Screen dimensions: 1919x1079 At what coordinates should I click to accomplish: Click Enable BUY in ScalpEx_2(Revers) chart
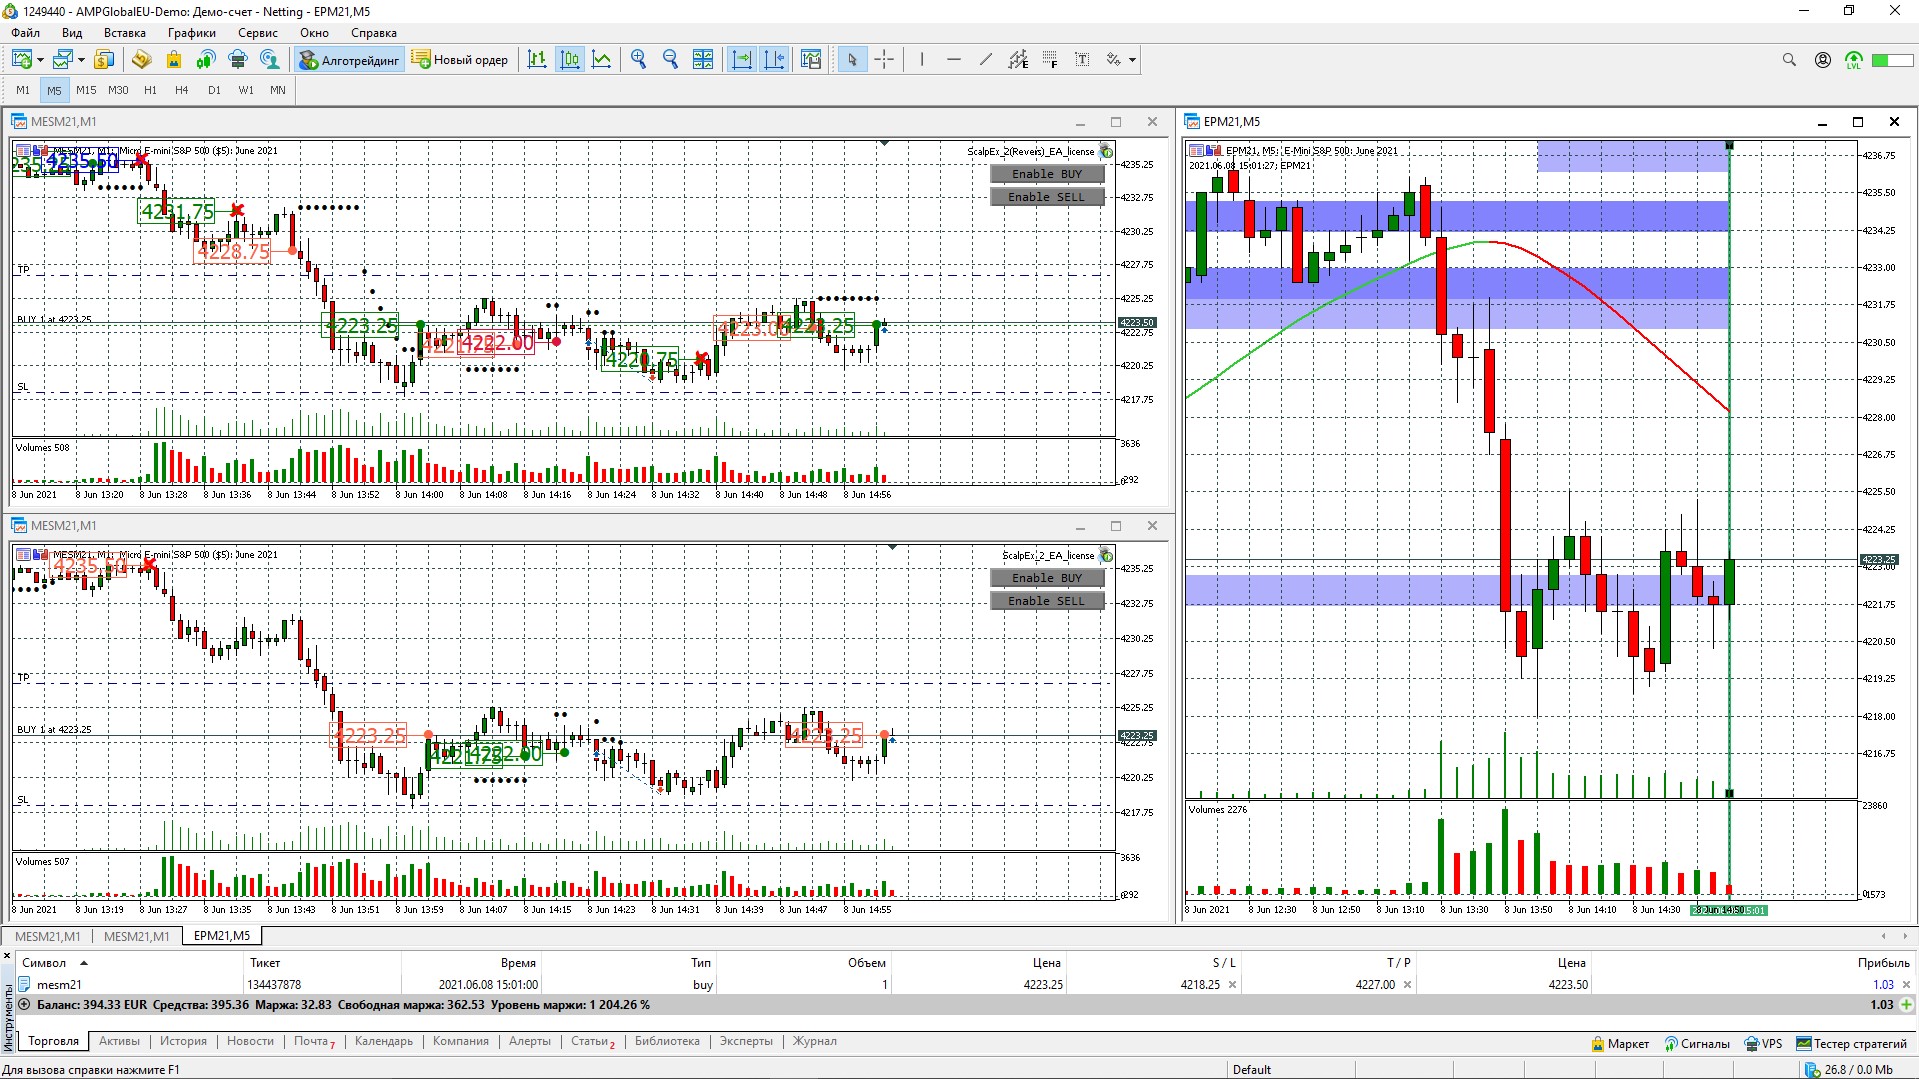point(1047,174)
